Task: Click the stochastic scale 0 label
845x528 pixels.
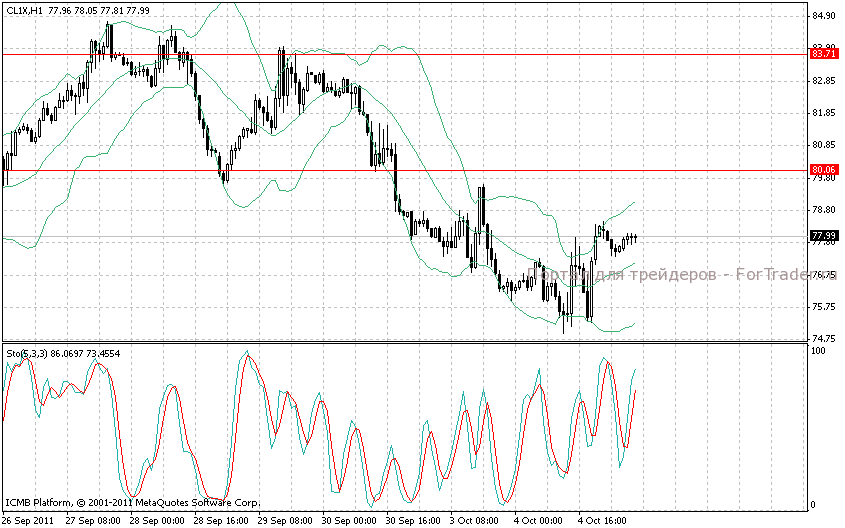Action: pyautogui.click(x=813, y=505)
